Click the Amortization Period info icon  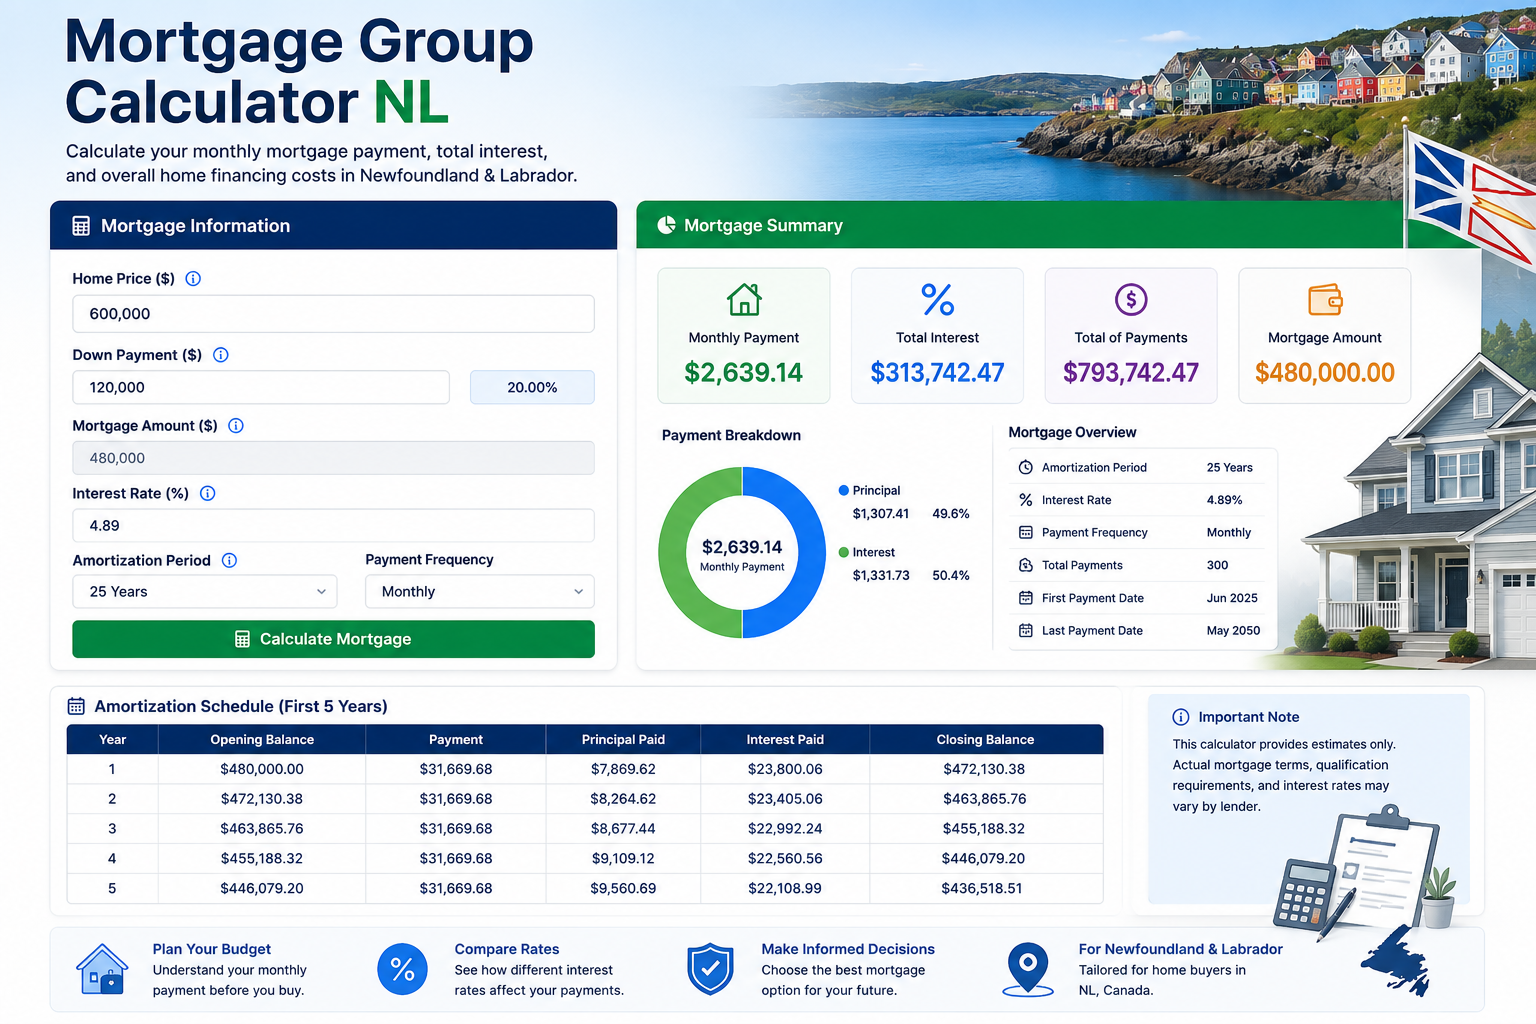pos(229,560)
